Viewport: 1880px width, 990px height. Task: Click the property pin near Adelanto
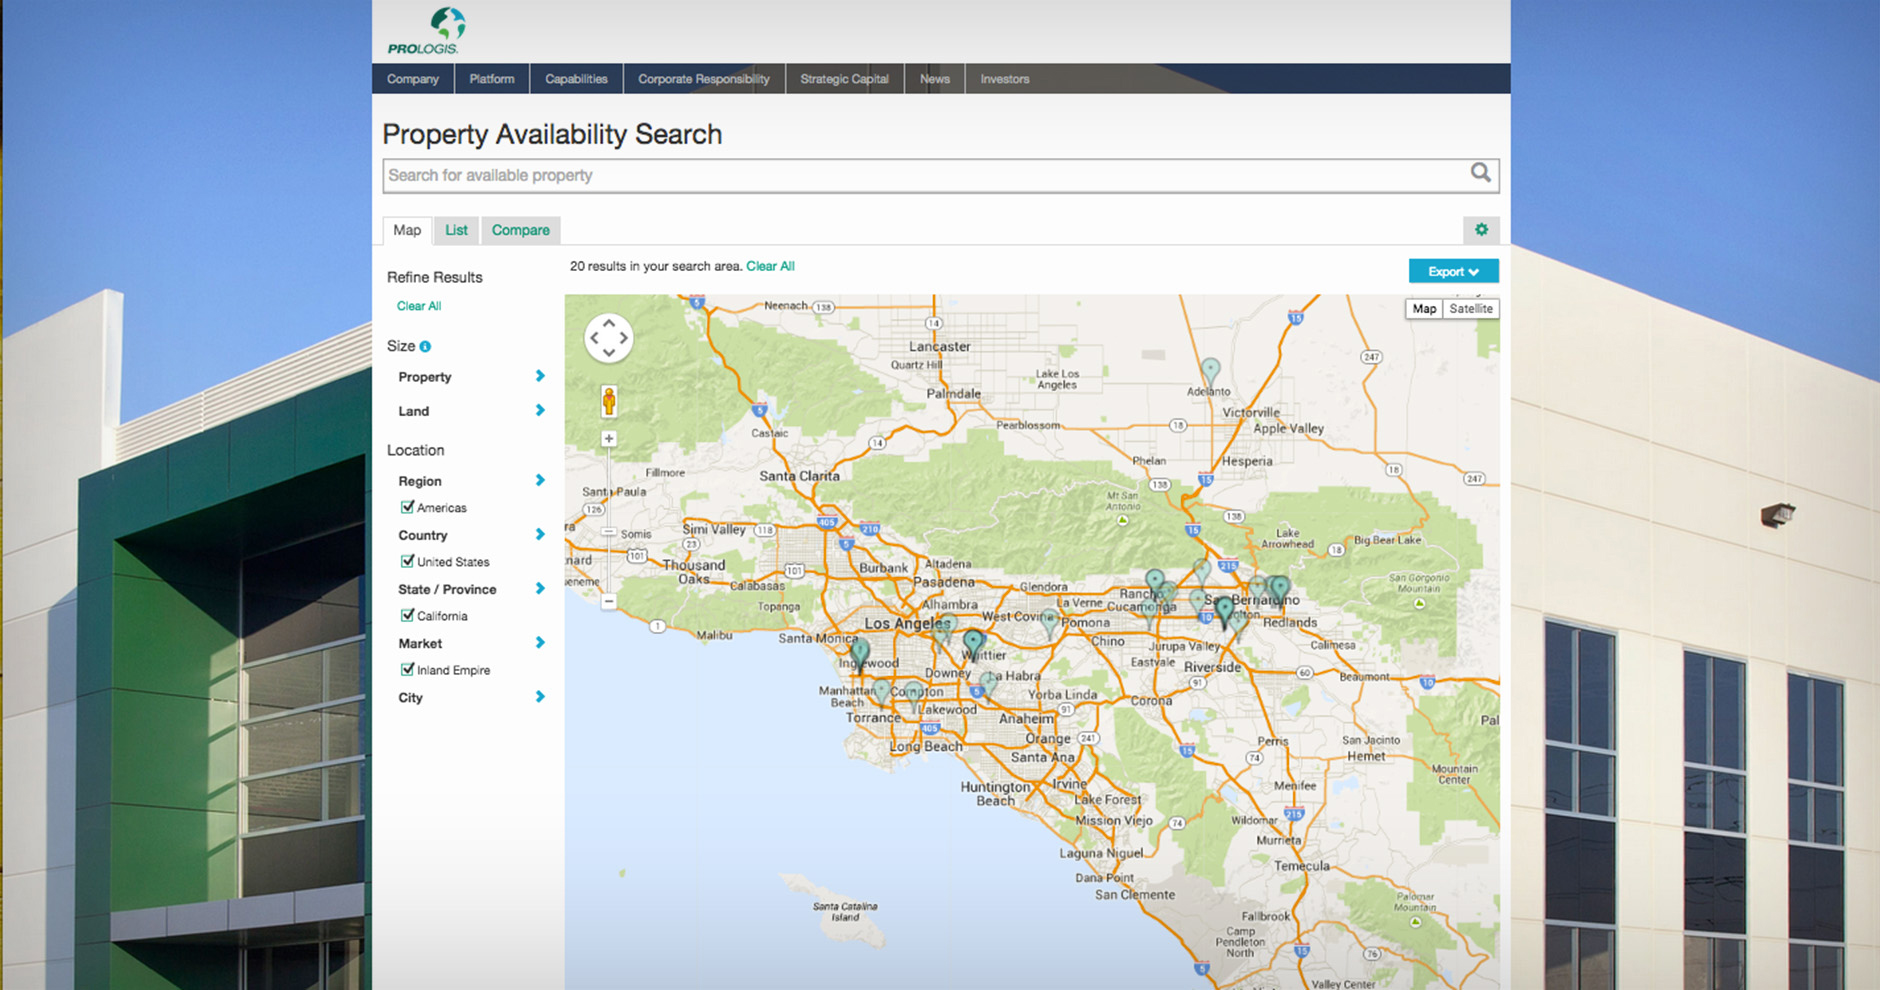click(1210, 371)
